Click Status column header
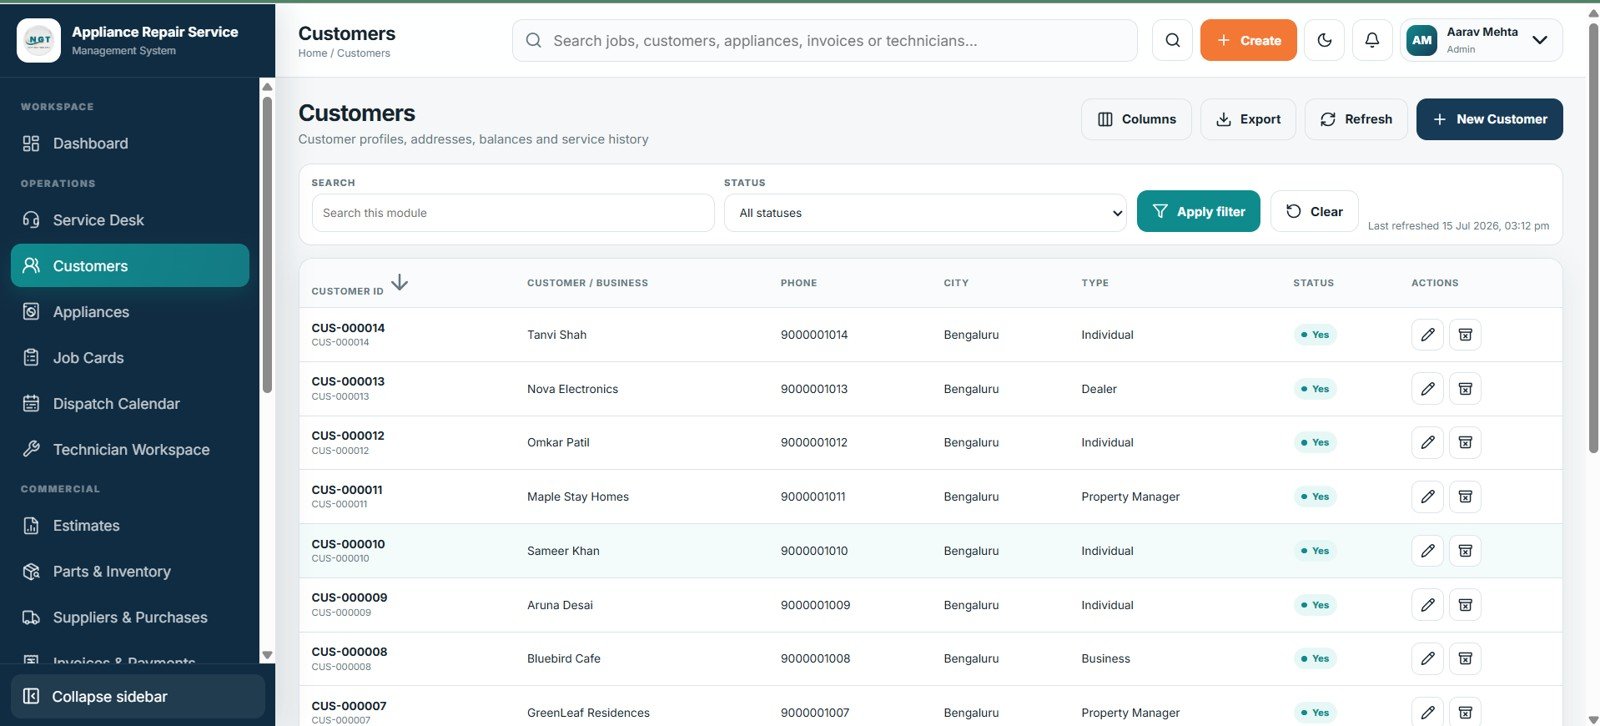1600x726 pixels. [1313, 283]
